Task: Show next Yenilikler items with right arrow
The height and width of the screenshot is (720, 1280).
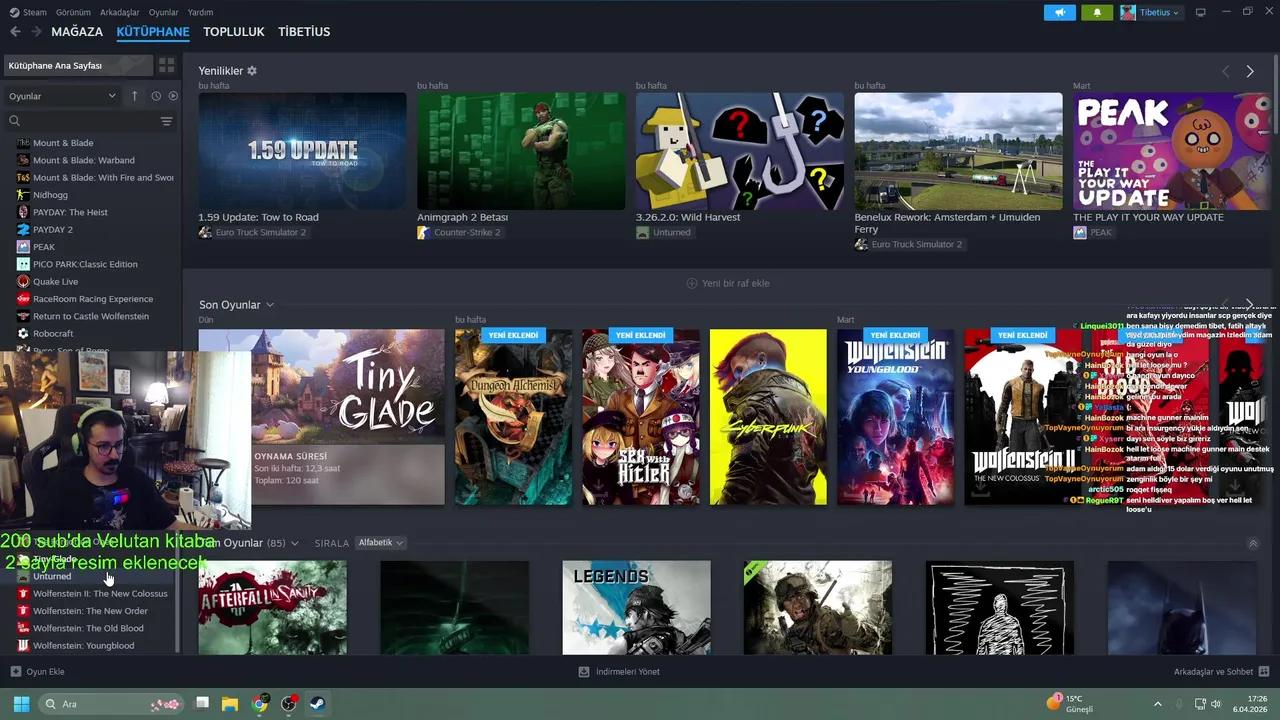Action: coord(1250,71)
